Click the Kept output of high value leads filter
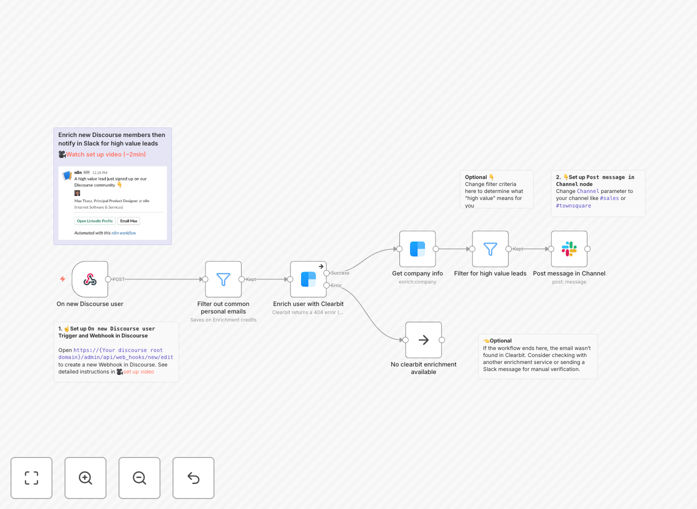This screenshot has width=697, height=509. [x=509, y=249]
